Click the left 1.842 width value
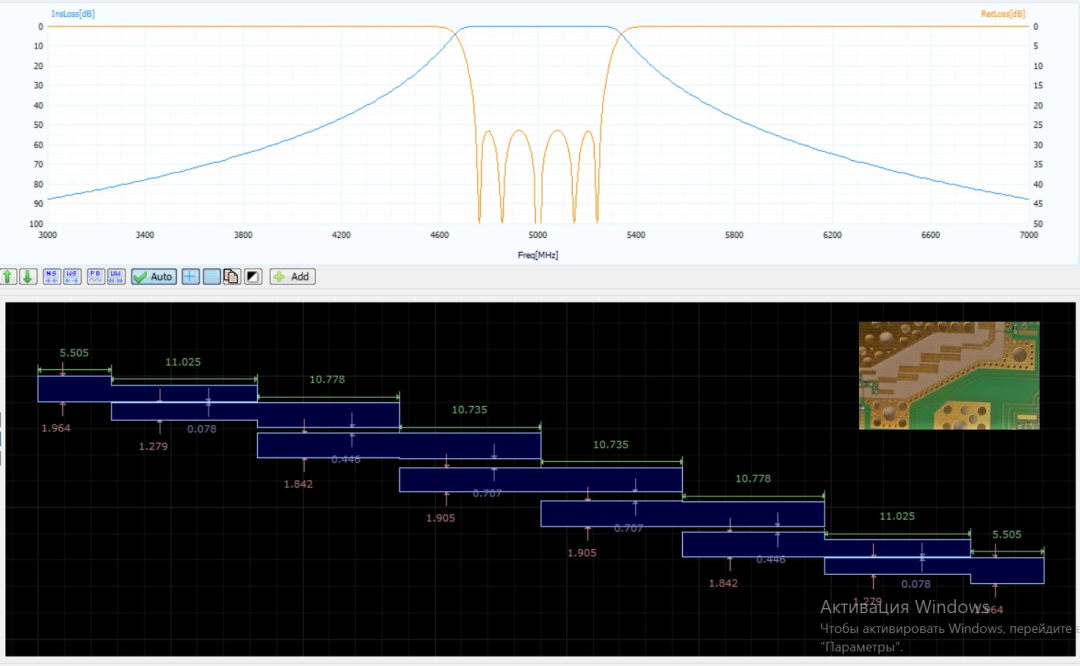 298,484
